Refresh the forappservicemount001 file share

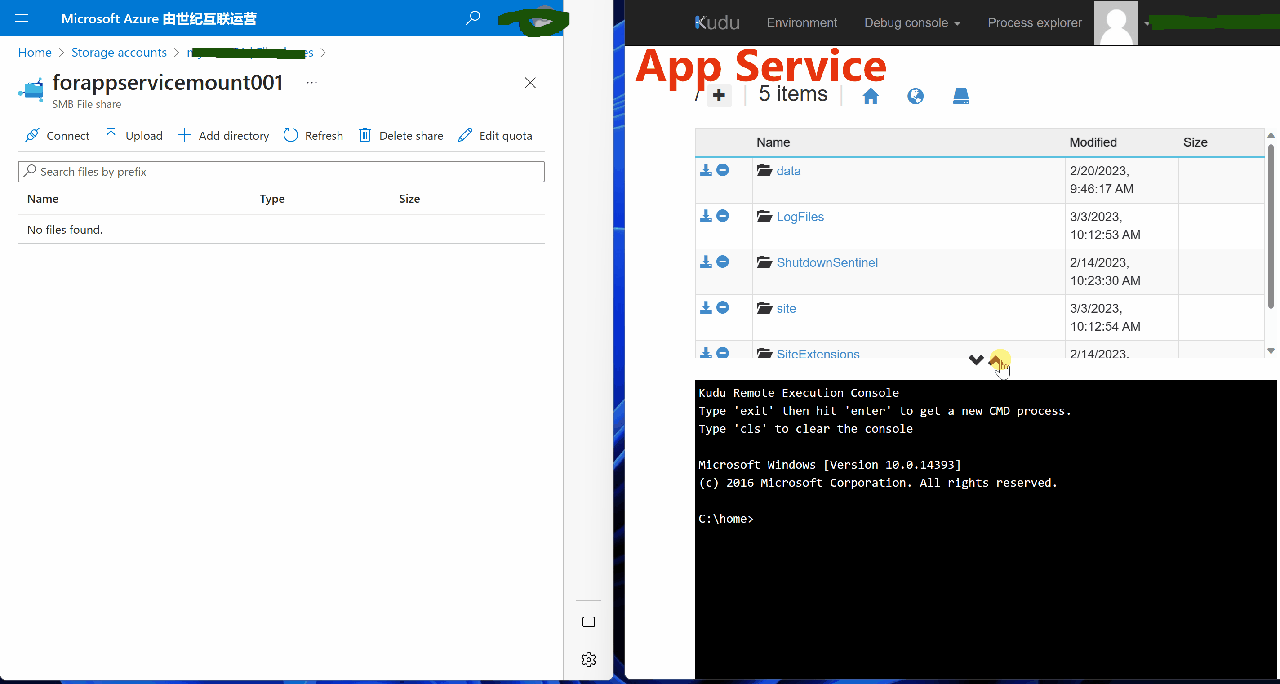click(x=313, y=135)
